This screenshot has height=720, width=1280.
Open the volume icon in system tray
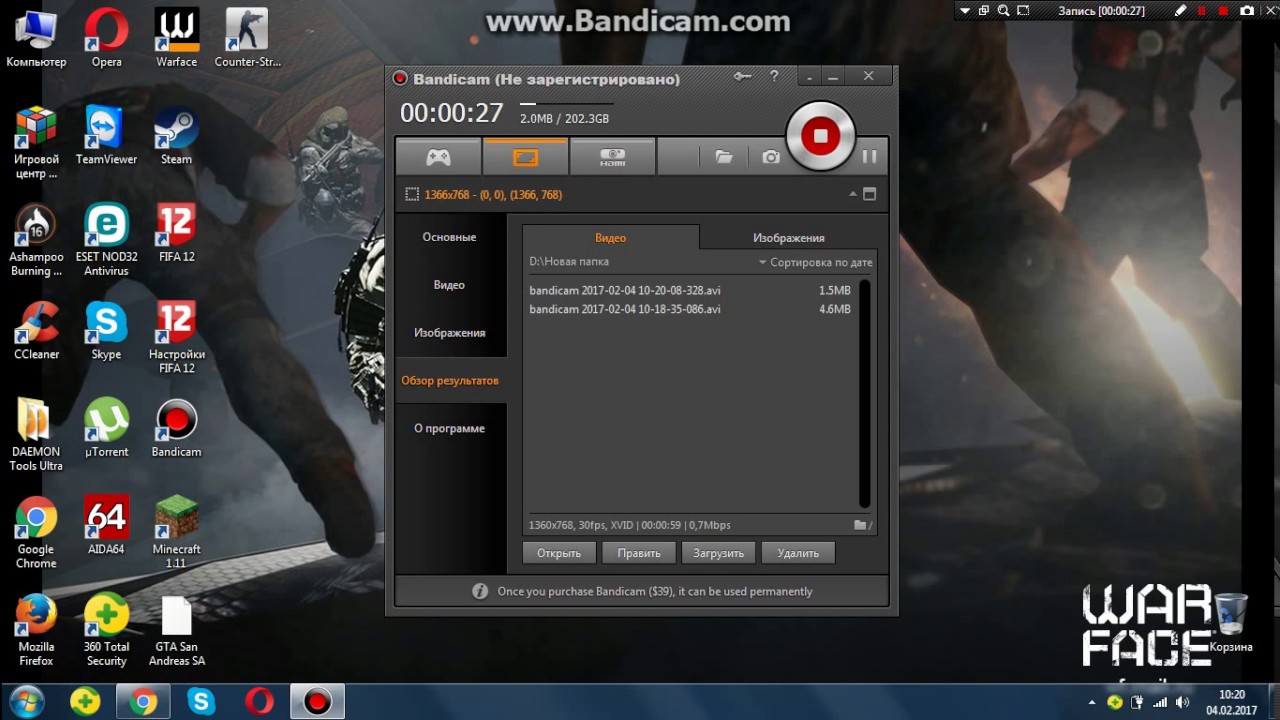click(1183, 702)
